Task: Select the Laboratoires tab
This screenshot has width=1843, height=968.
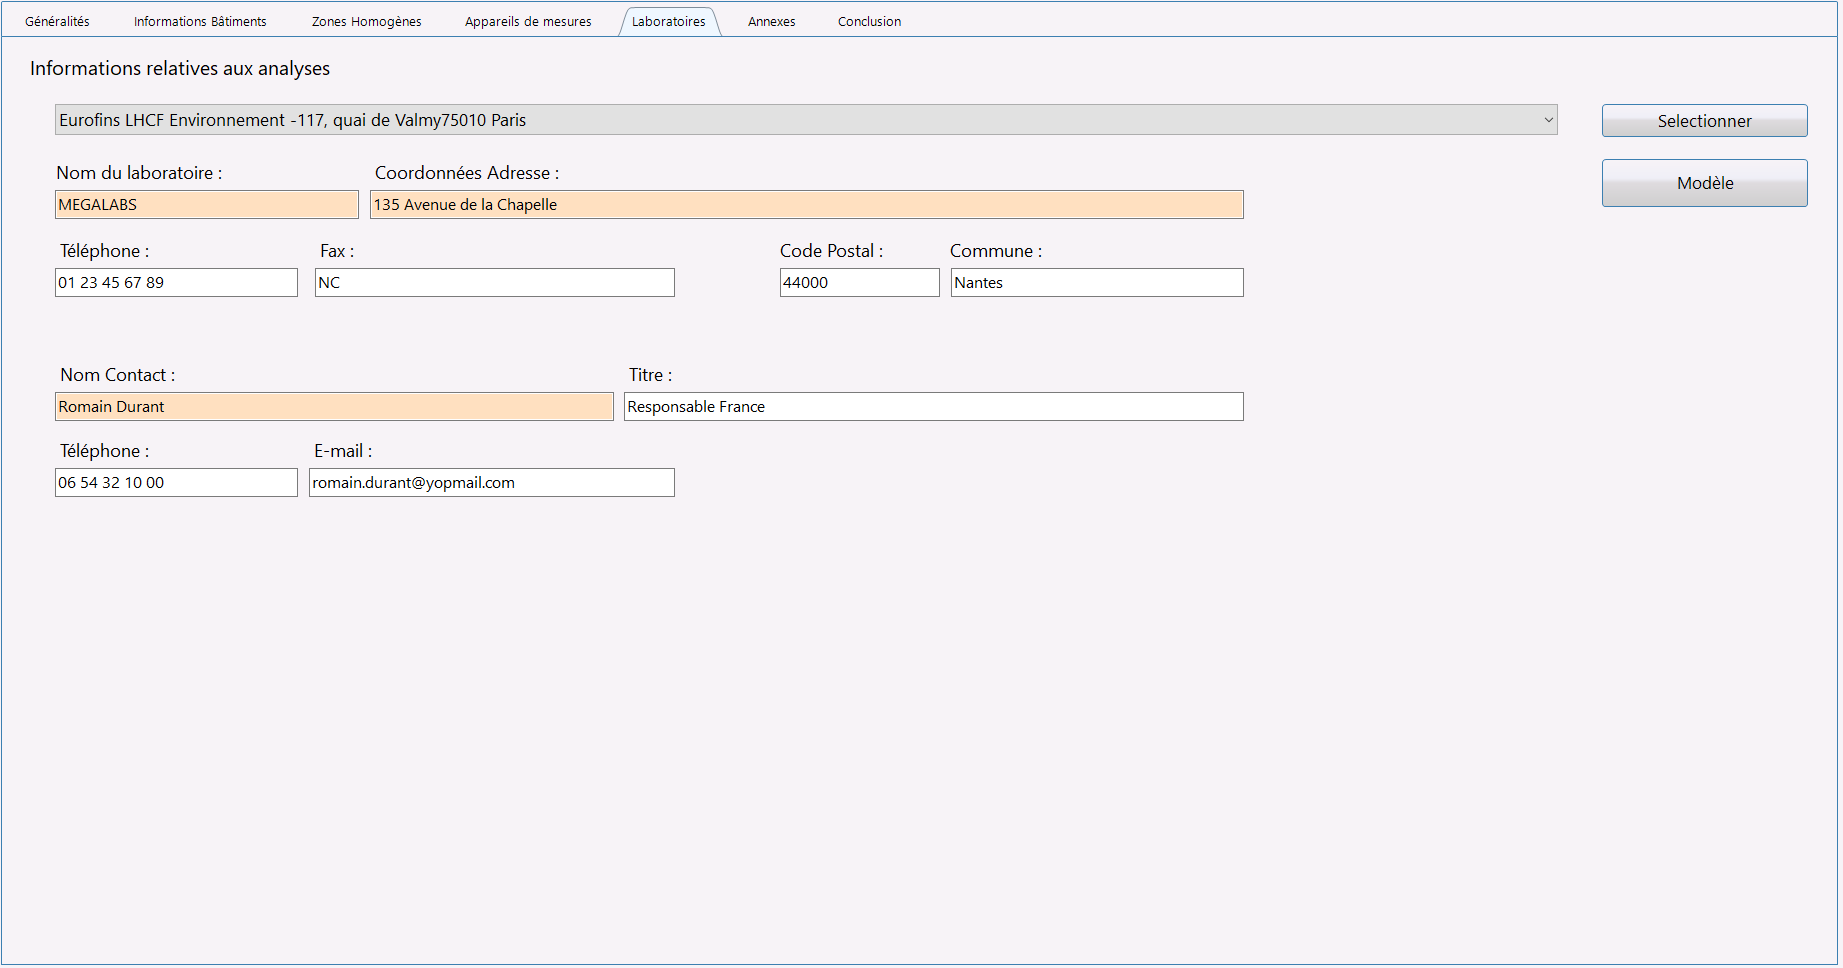Action: tap(669, 21)
